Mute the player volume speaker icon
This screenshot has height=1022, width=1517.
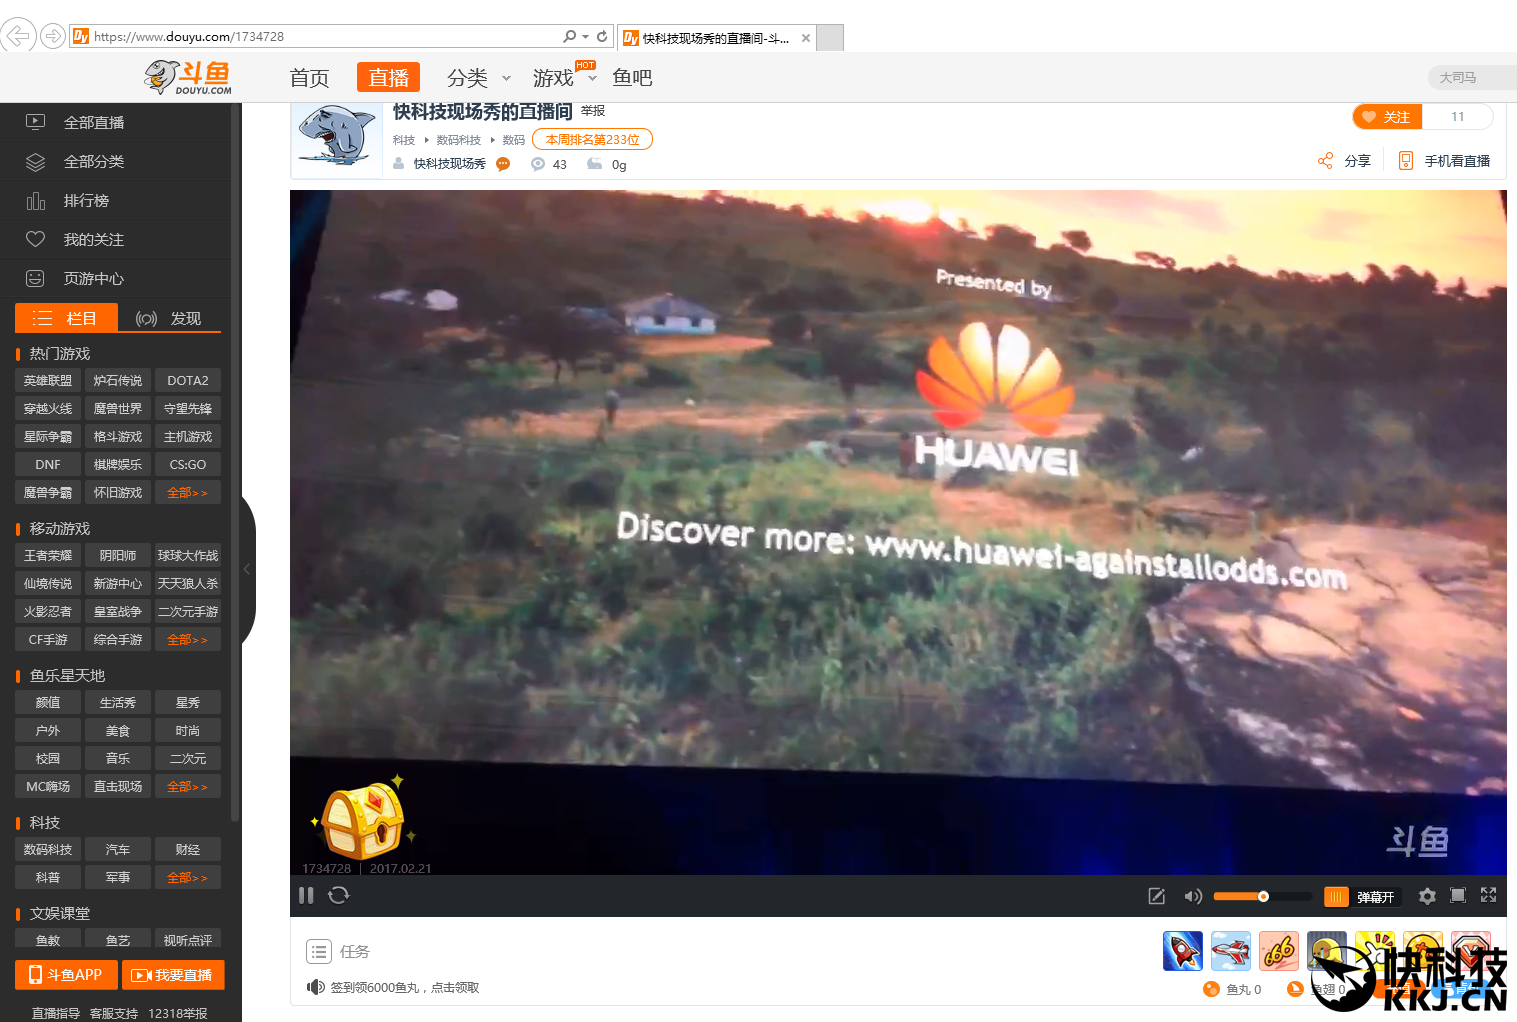point(1192,896)
